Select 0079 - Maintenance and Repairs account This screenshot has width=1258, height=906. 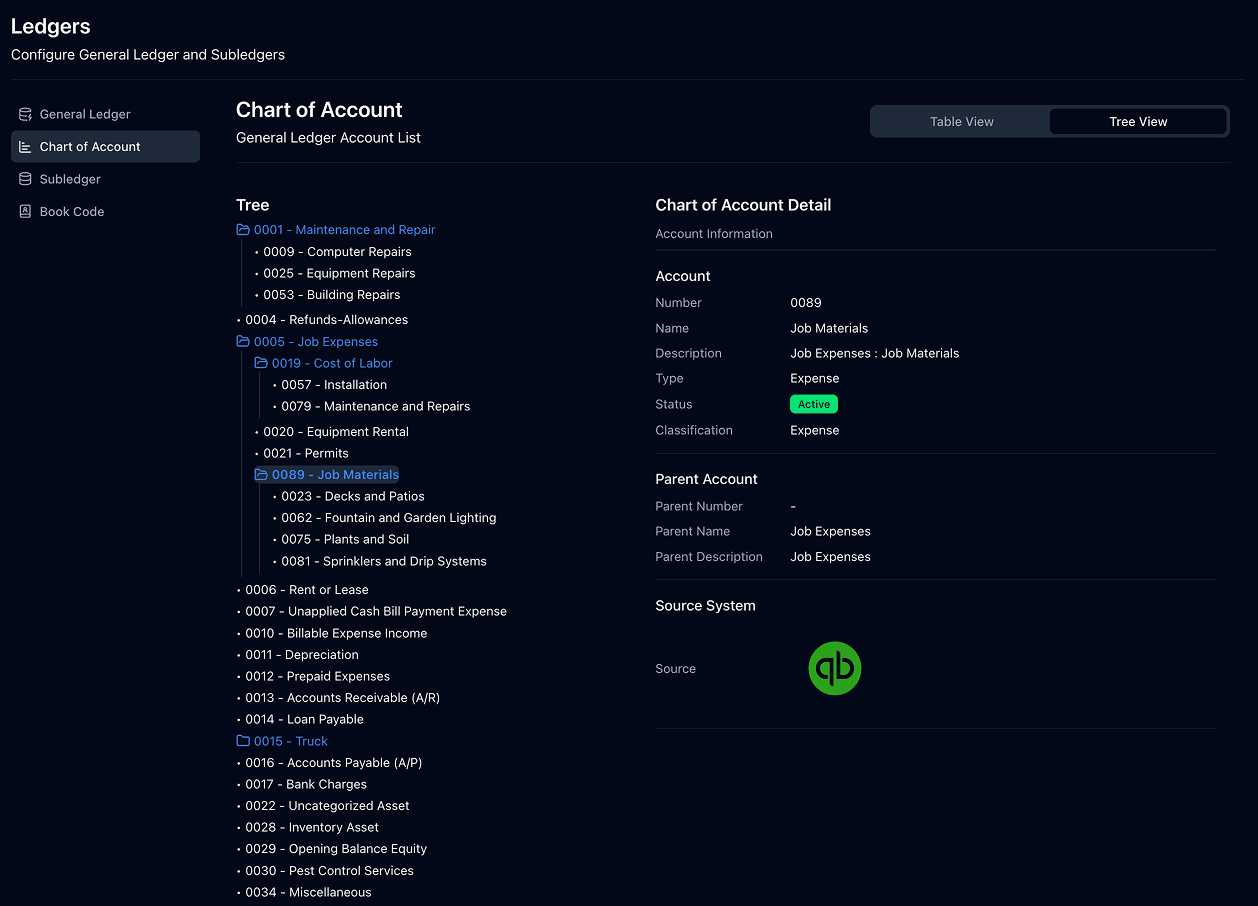tap(375, 406)
